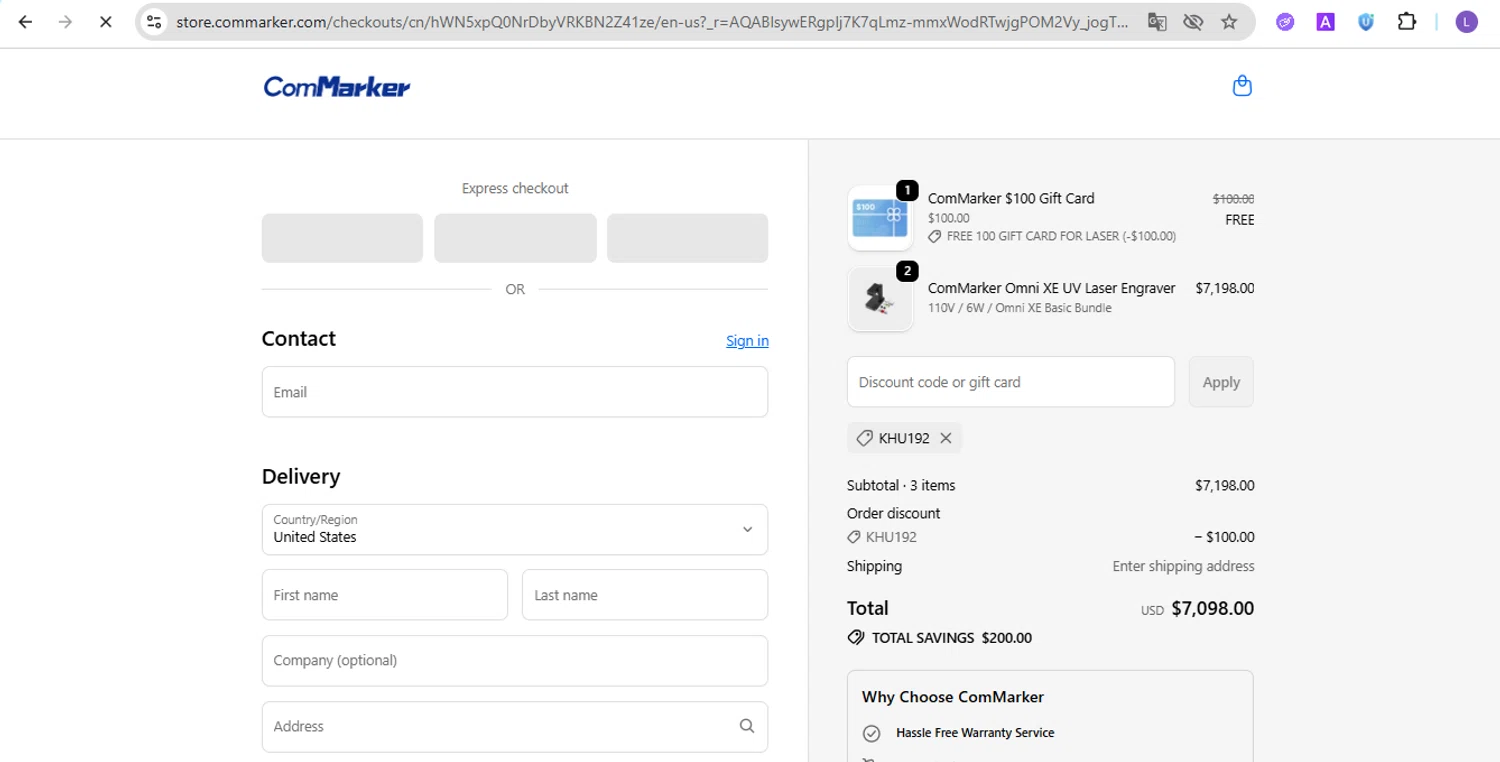Click the ComMarker logo
The width and height of the screenshot is (1500, 762).
(337, 87)
